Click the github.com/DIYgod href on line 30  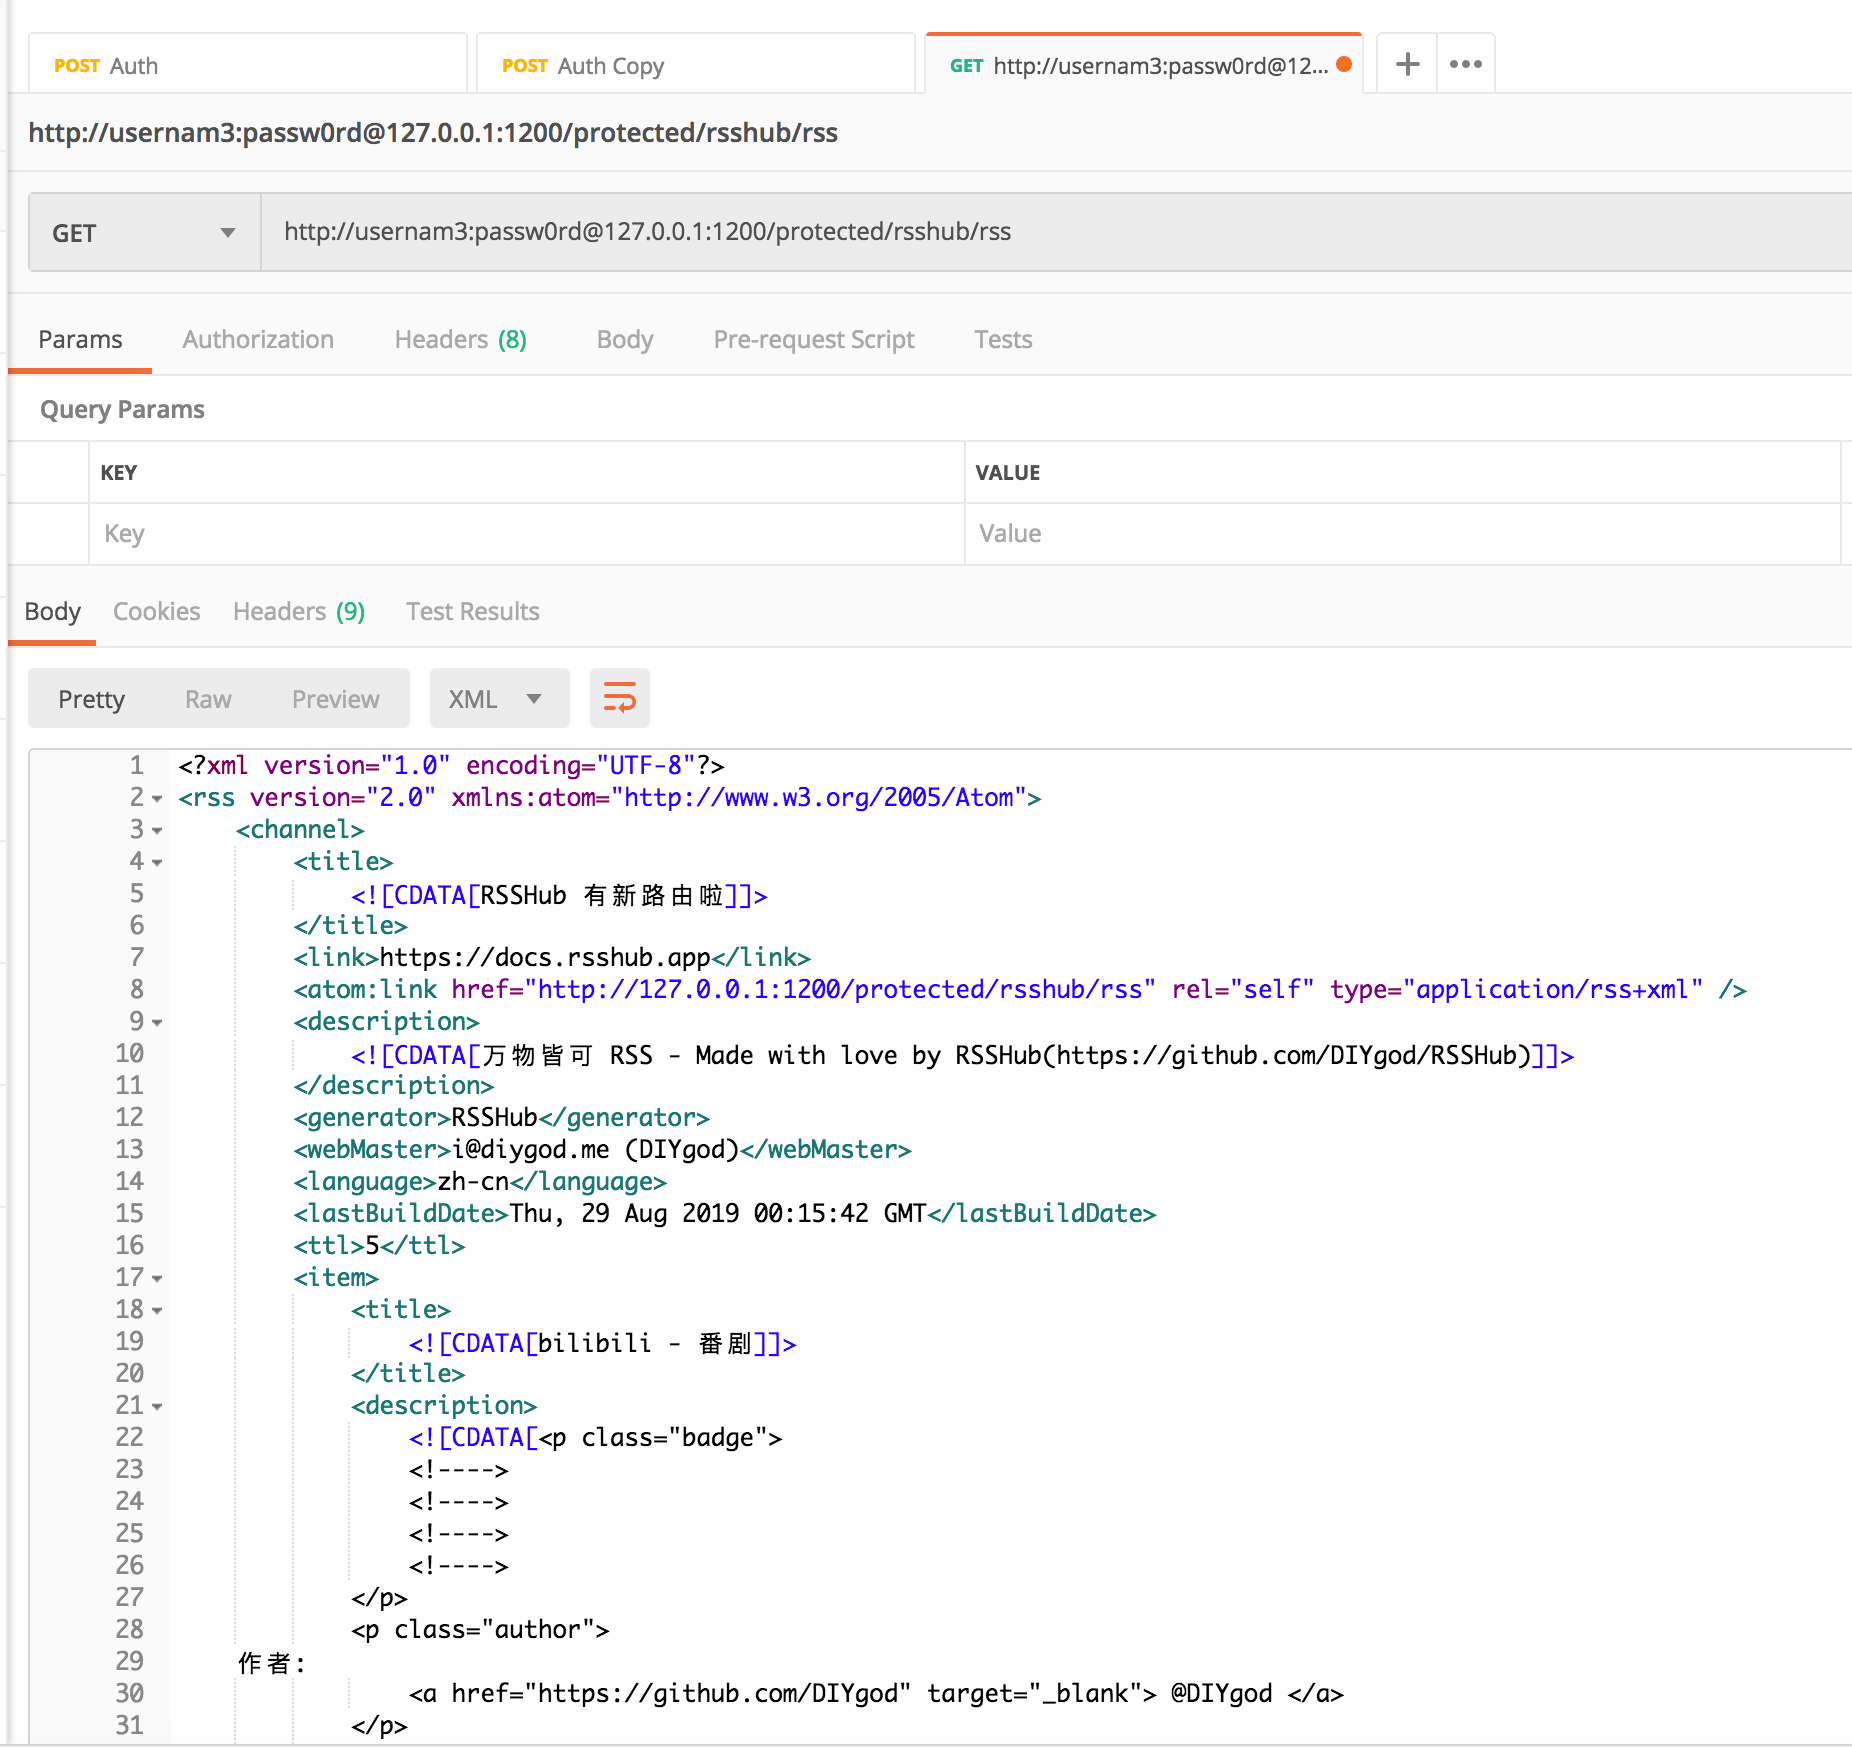(x=718, y=1694)
